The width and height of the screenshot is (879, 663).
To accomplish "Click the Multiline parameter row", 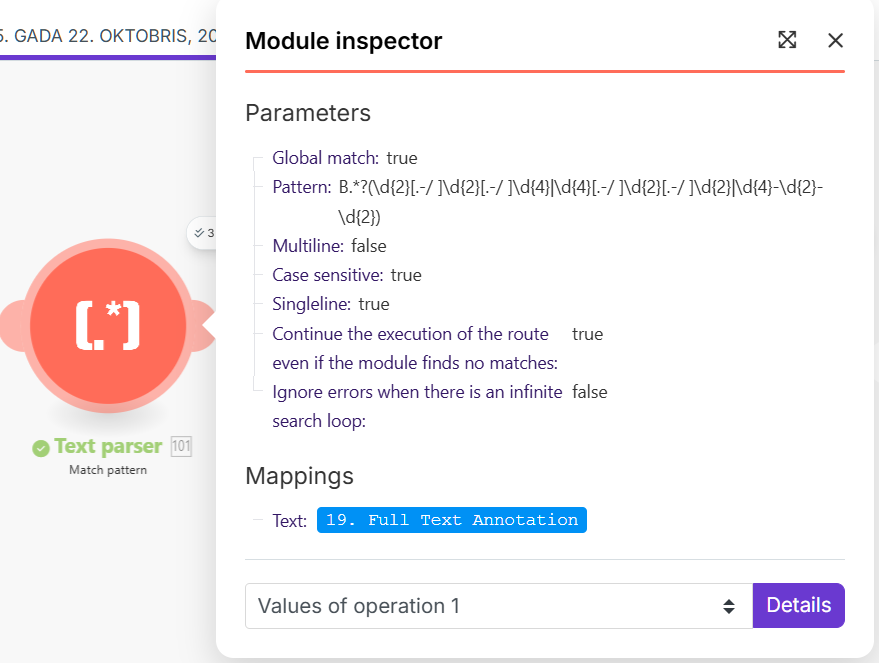I will coord(329,246).
